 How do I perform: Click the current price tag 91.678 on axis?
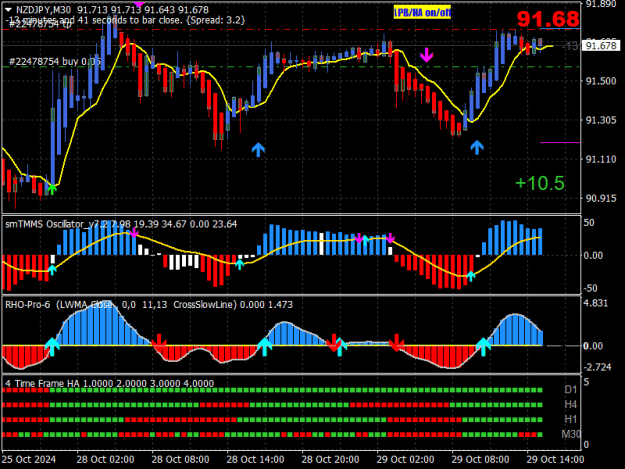click(601, 46)
